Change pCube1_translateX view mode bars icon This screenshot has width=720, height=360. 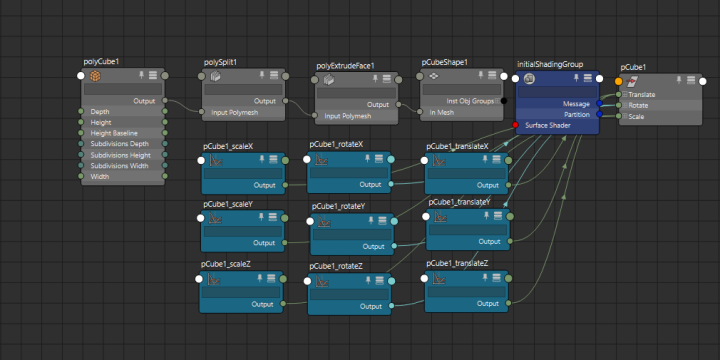(x=496, y=160)
